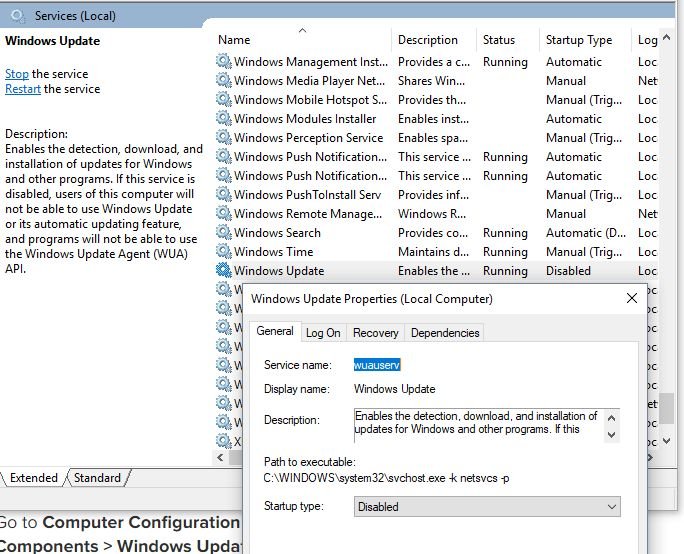684x554 pixels.
Task: Open the Recovery tab
Action: [x=375, y=333]
